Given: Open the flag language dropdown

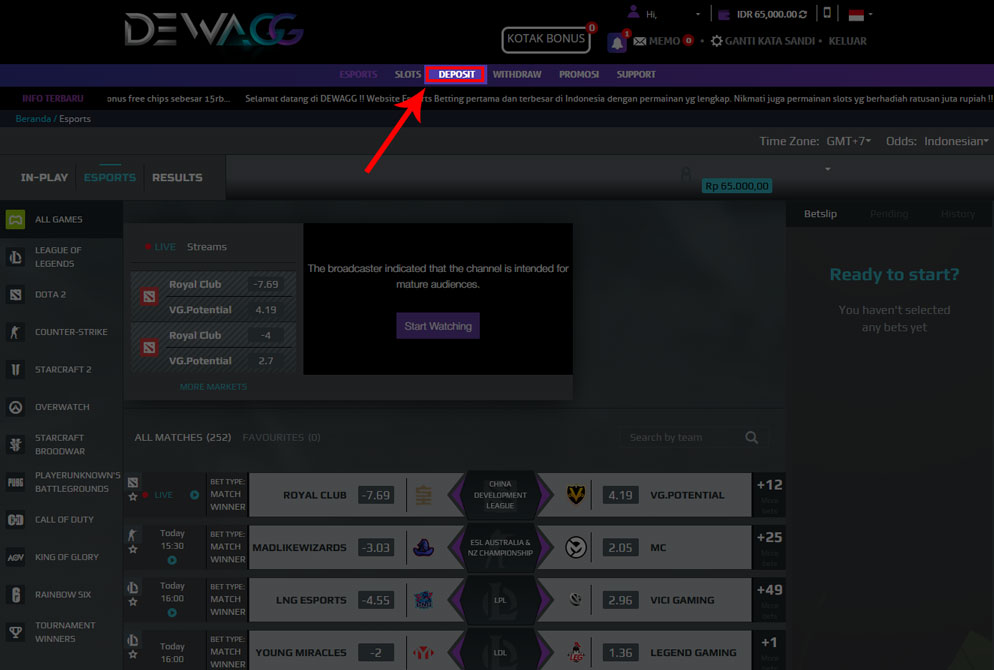Looking at the screenshot, I should coord(860,14).
